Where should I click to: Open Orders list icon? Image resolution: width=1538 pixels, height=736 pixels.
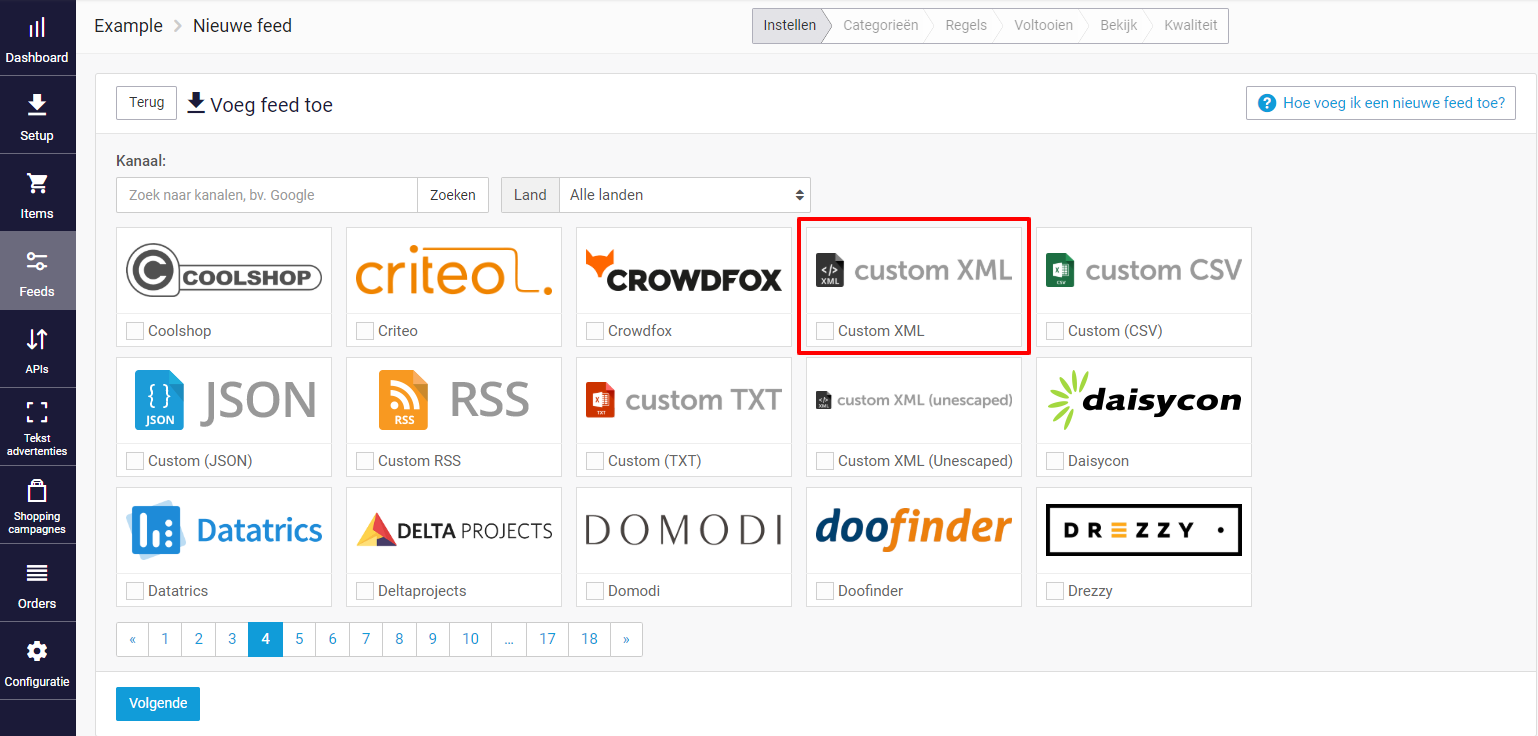37,573
